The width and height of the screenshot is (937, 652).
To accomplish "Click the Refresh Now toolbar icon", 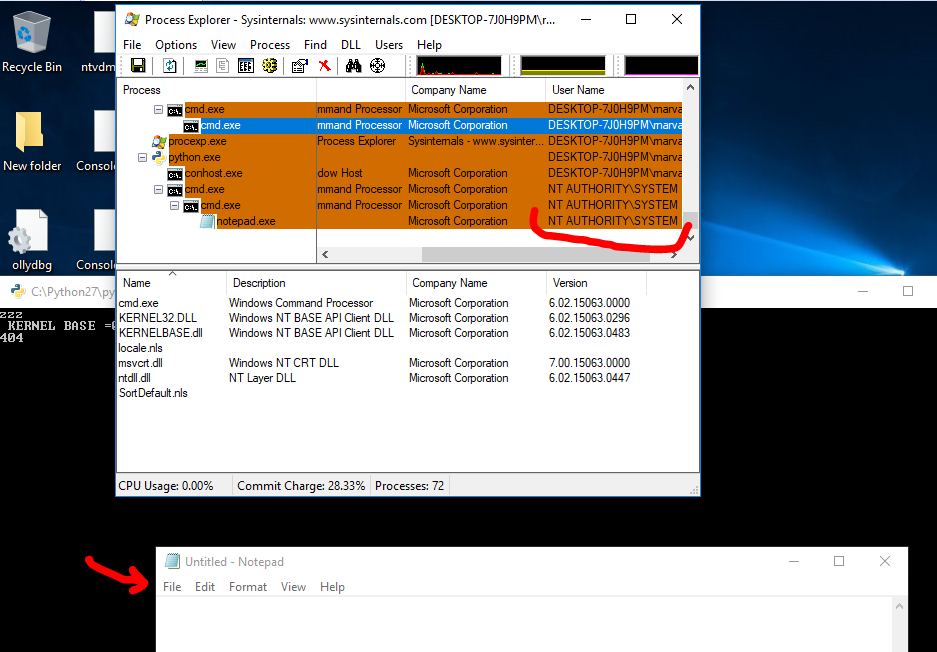I will (x=170, y=66).
